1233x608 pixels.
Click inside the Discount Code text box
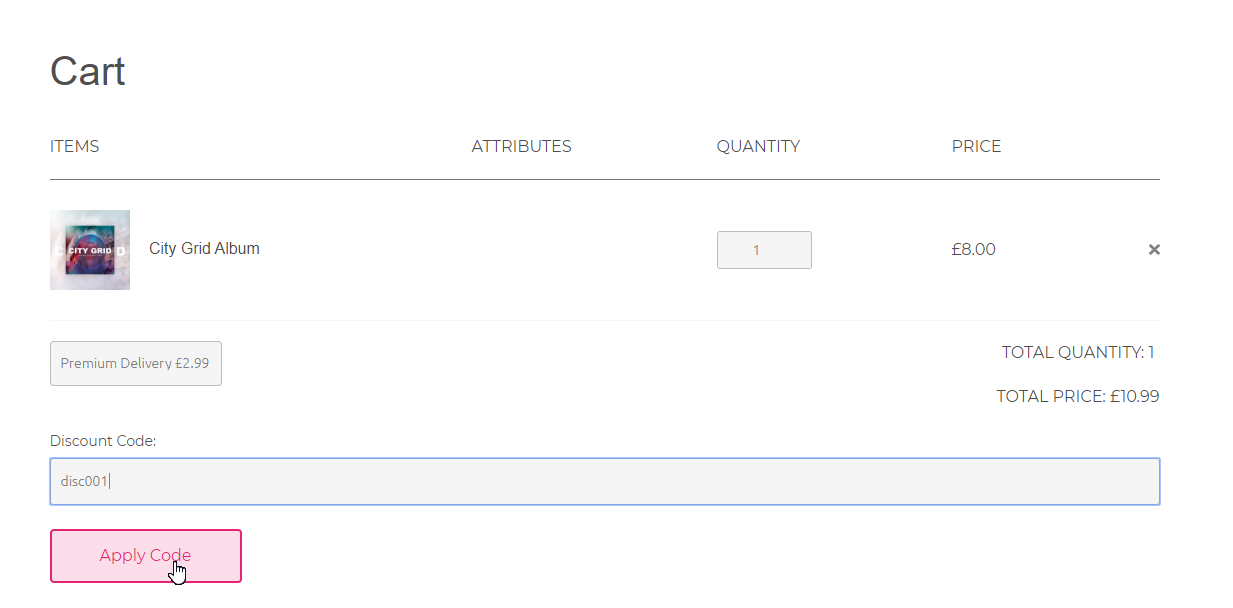click(x=604, y=481)
